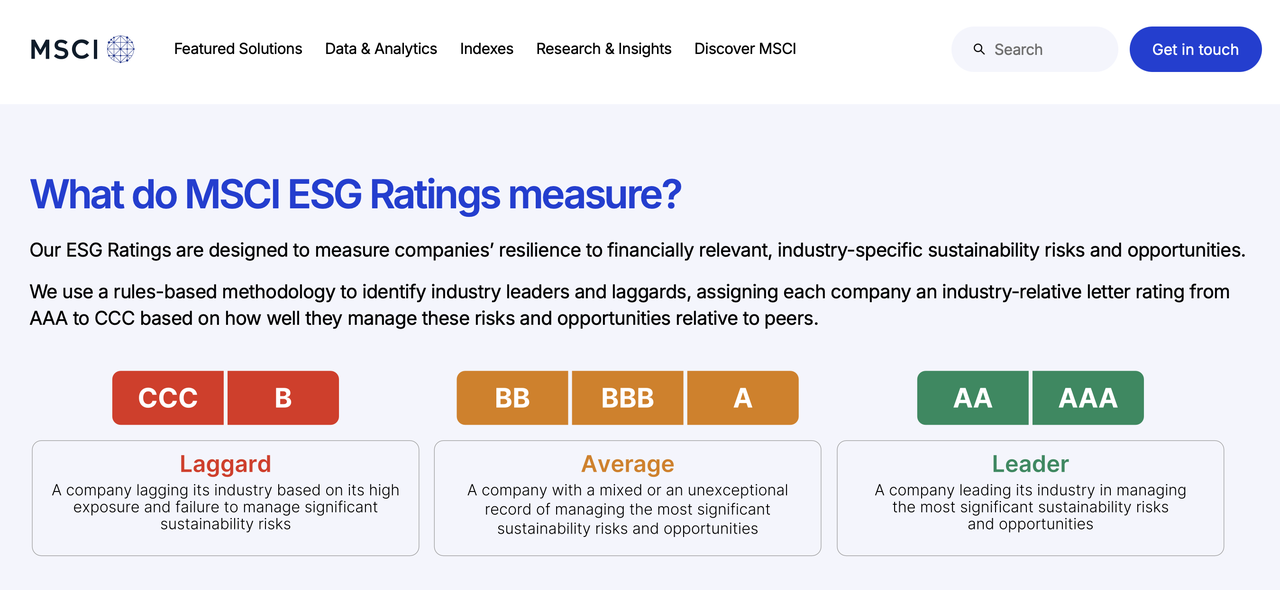
Task: Click the MSCI wordmark text
Action: [64, 49]
